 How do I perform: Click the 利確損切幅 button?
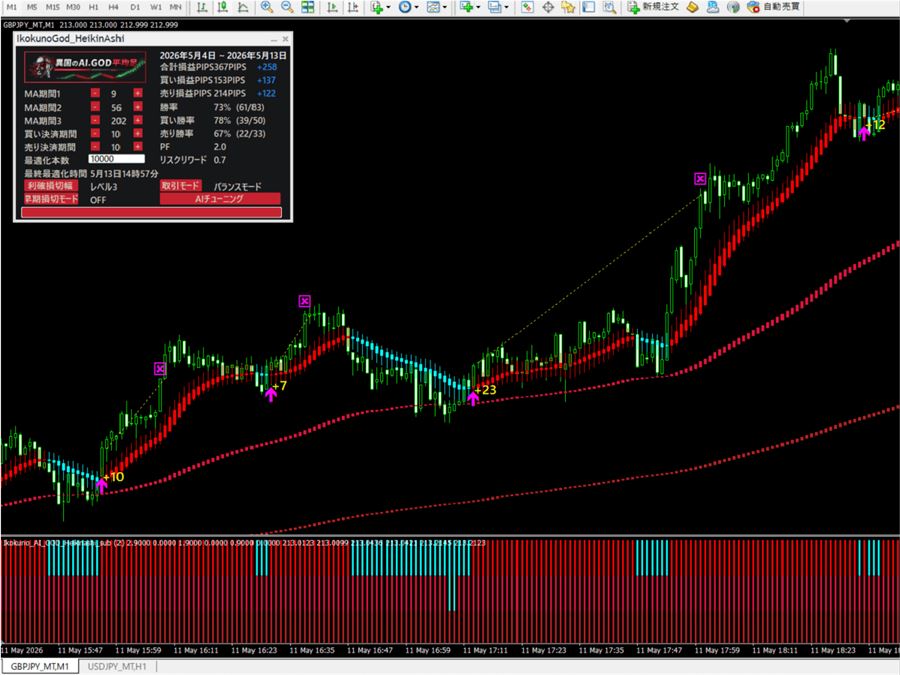pos(51,186)
